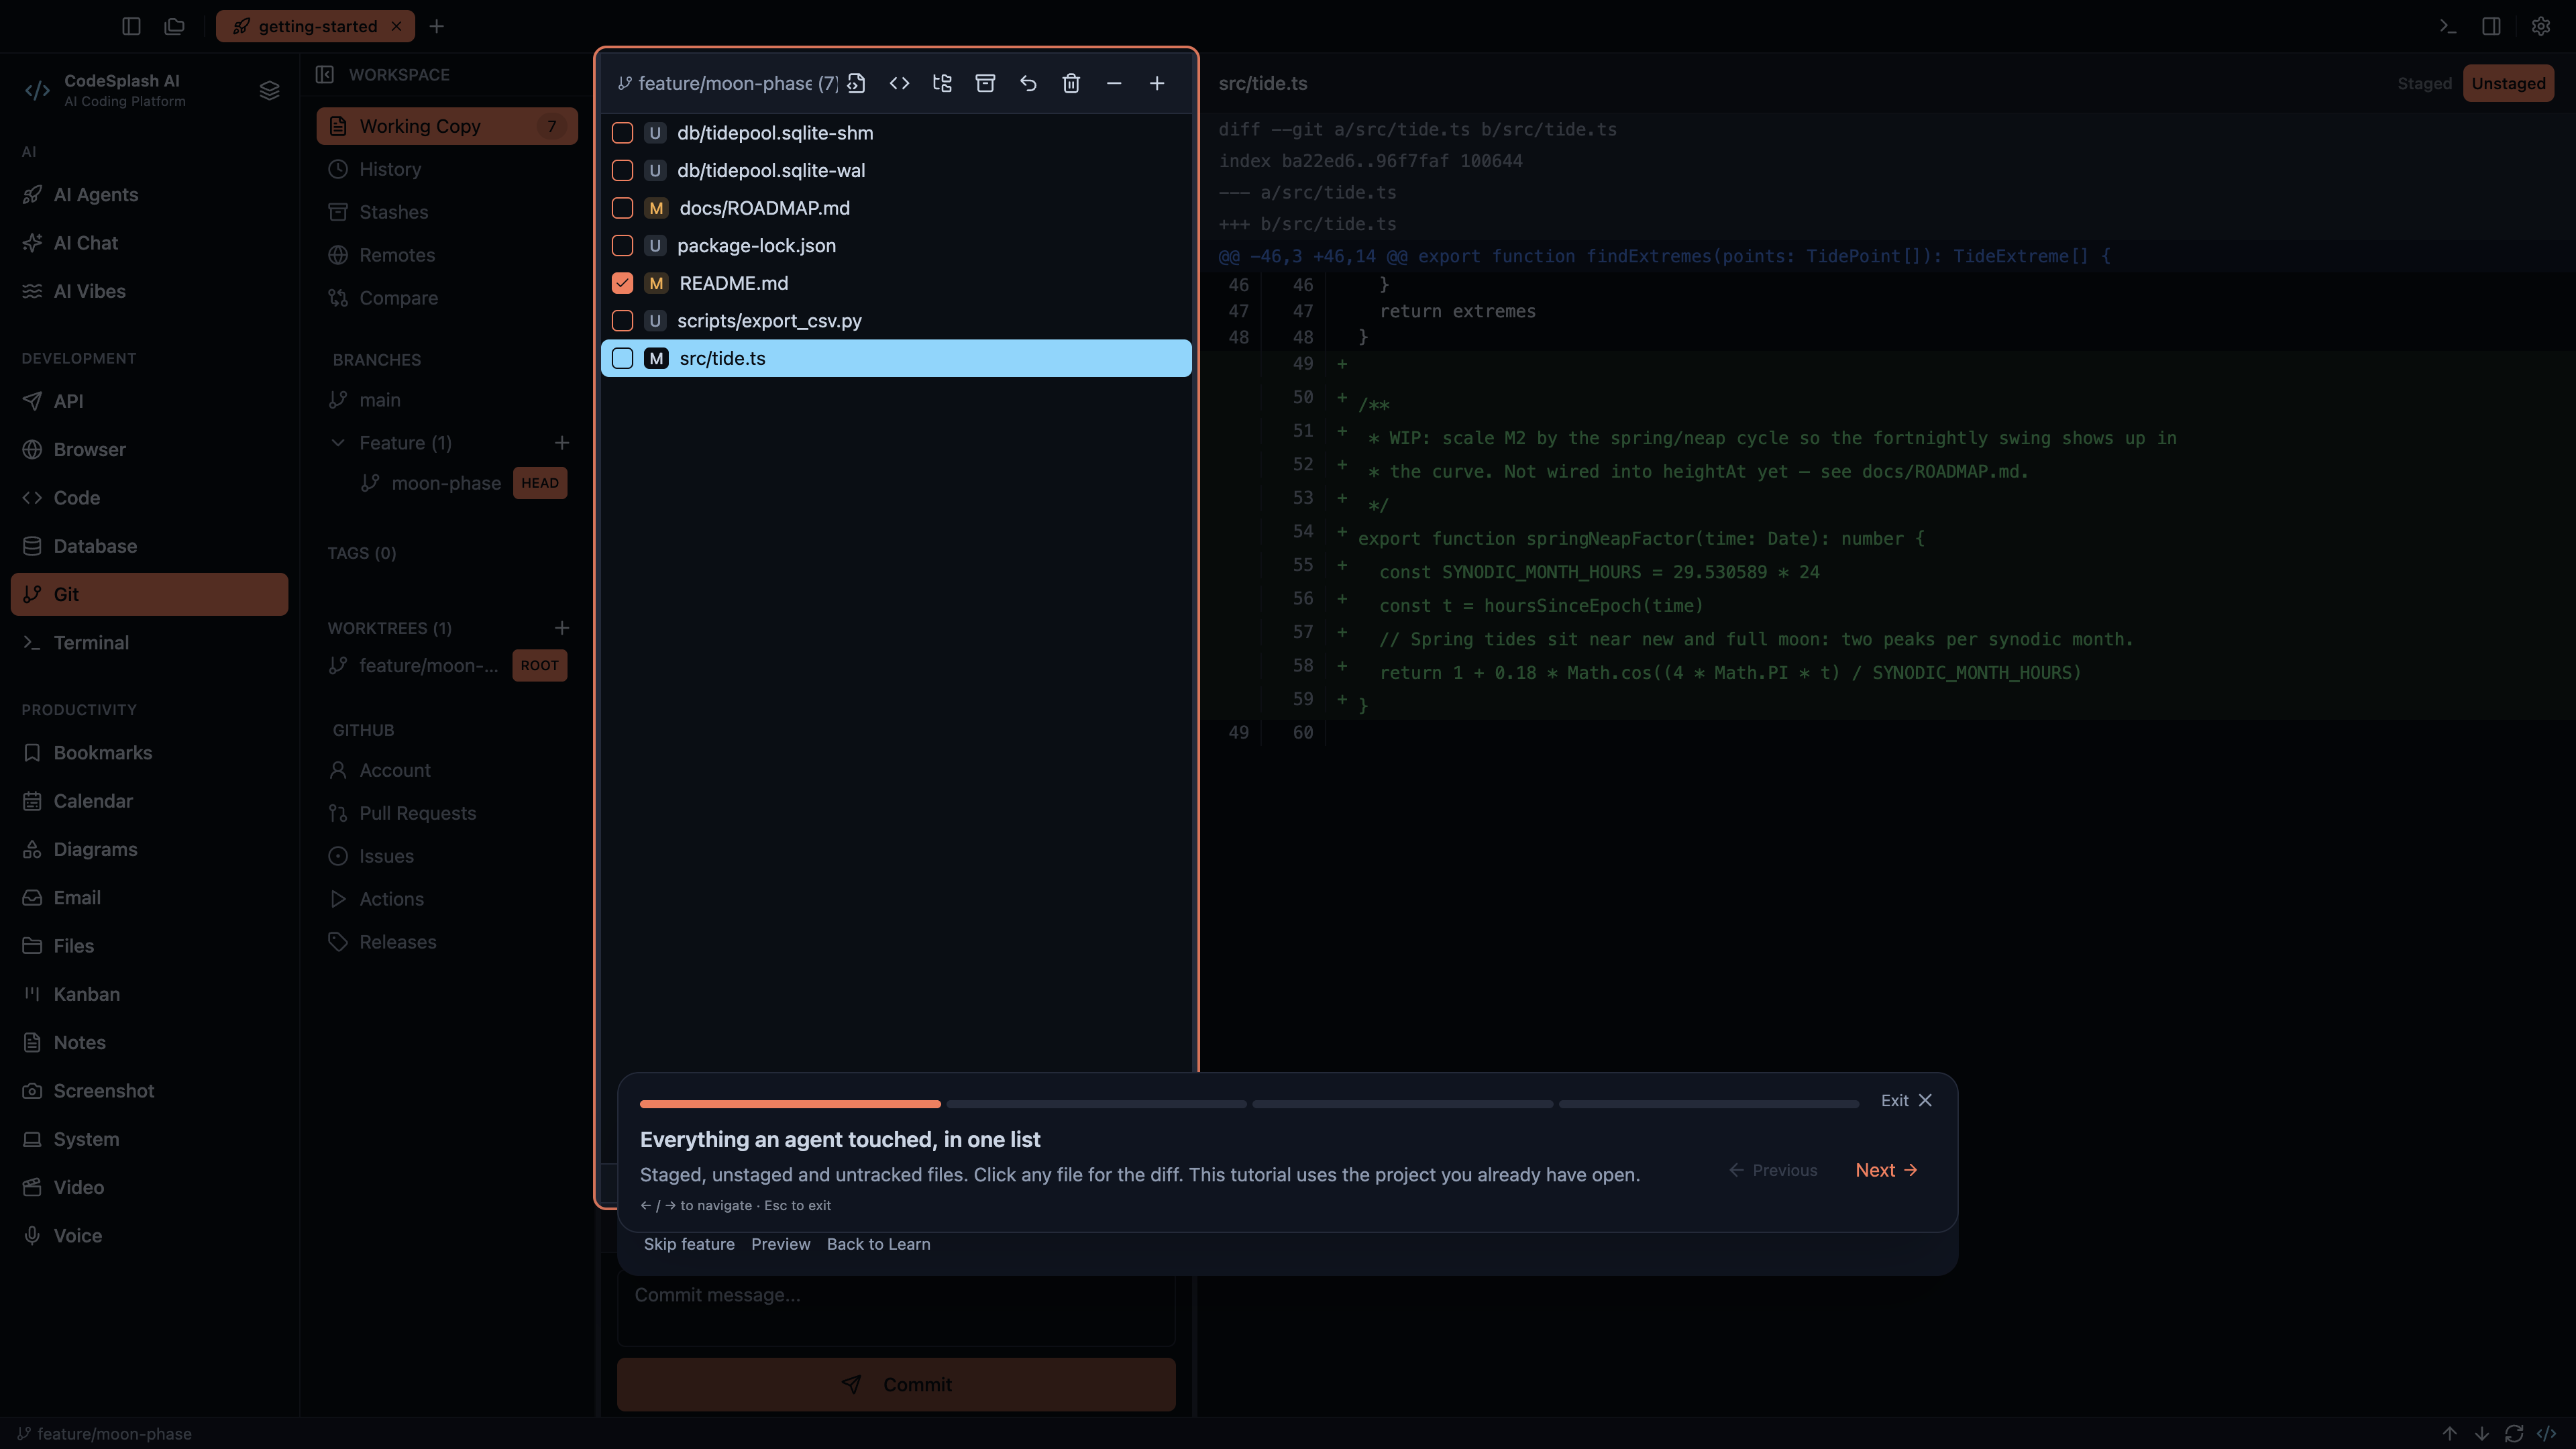Viewport: 2576px width, 1449px height.
Task: Open the terminal icon in the top right
Action: pyautogui.click(x=2447, y=26)
